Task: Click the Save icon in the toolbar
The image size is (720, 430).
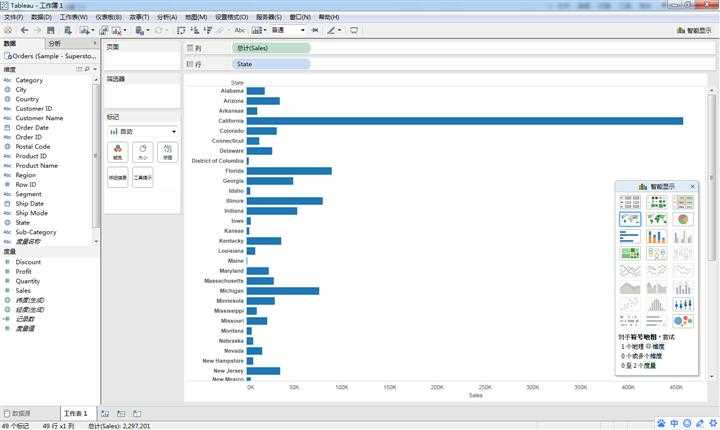Action: [x=51, y=30]
